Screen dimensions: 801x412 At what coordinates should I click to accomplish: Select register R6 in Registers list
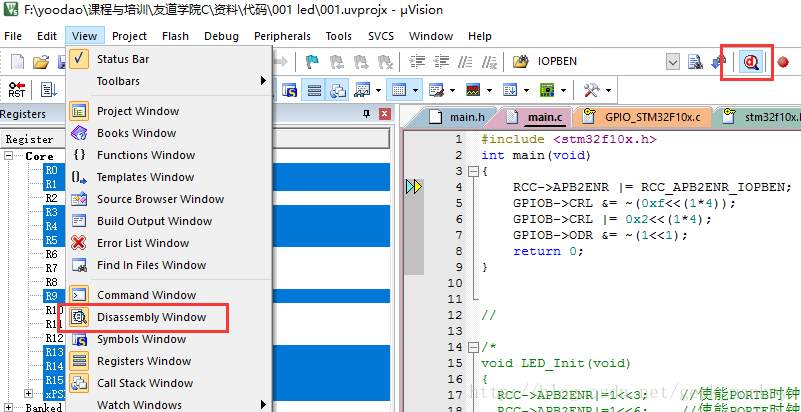52,254
